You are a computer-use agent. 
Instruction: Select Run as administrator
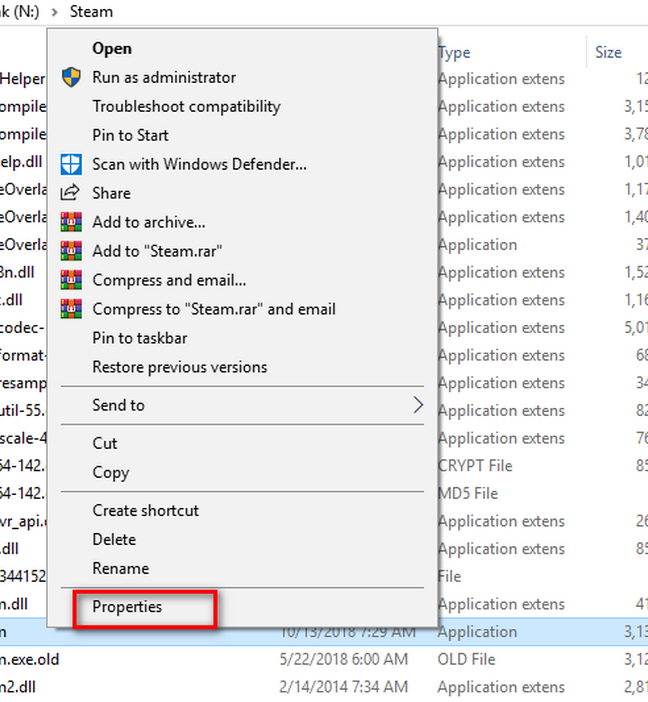pos(164,77)
